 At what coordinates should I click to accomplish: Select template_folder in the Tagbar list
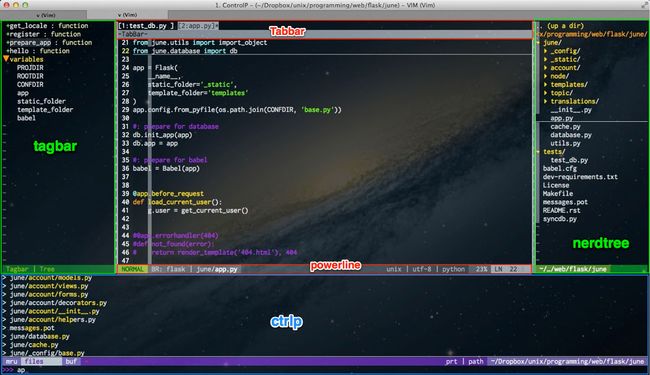(45, 109)
